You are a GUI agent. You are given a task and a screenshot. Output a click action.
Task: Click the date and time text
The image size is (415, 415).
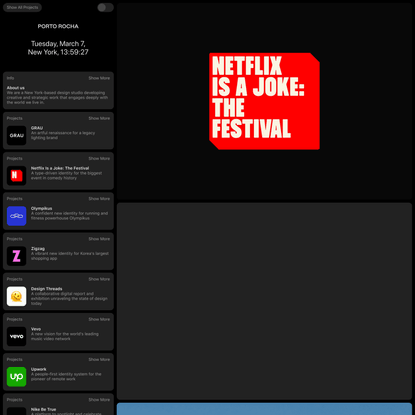58,48
